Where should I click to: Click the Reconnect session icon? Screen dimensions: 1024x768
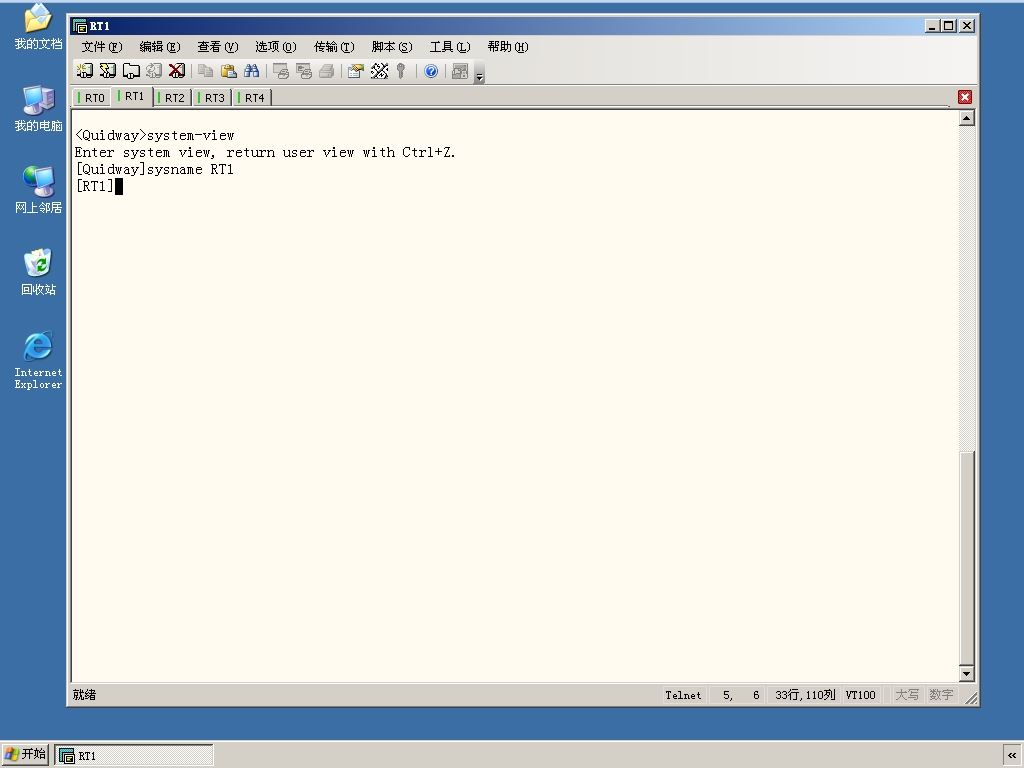point(153,71)
